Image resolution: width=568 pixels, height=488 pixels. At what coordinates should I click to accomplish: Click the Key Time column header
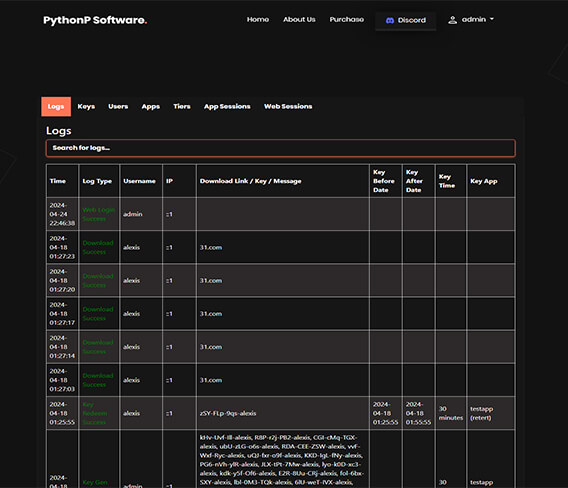tap(447, 181)
